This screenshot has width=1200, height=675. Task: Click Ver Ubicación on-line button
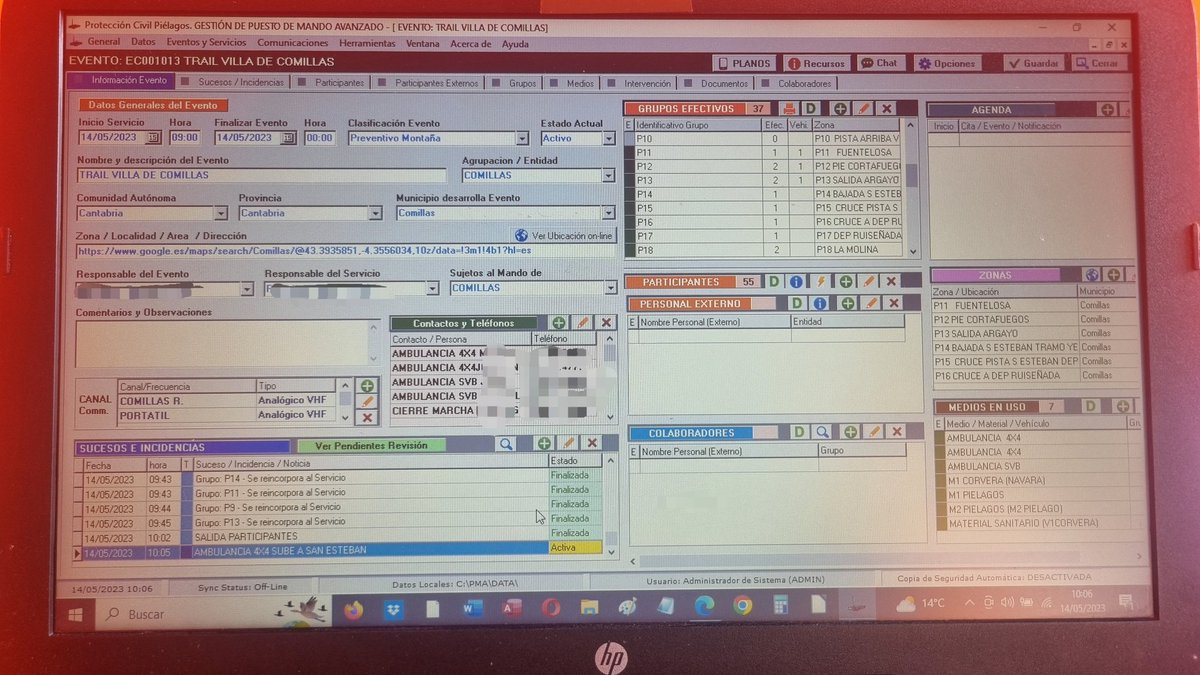tap(565, 236)
